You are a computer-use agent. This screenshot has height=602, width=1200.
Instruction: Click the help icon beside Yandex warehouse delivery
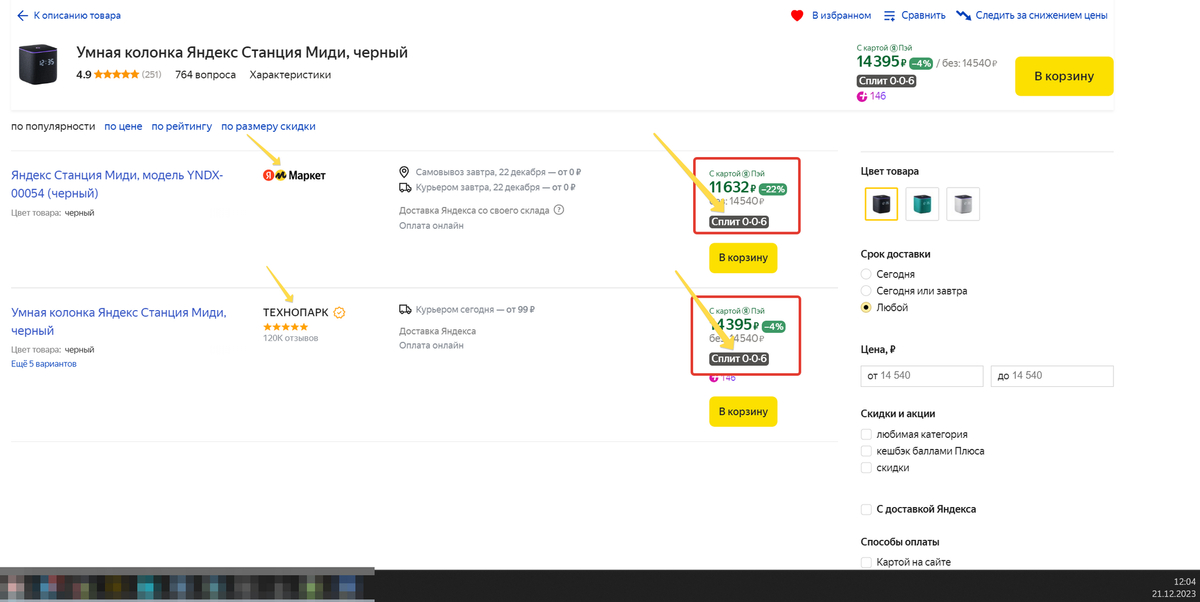point(559,210)
